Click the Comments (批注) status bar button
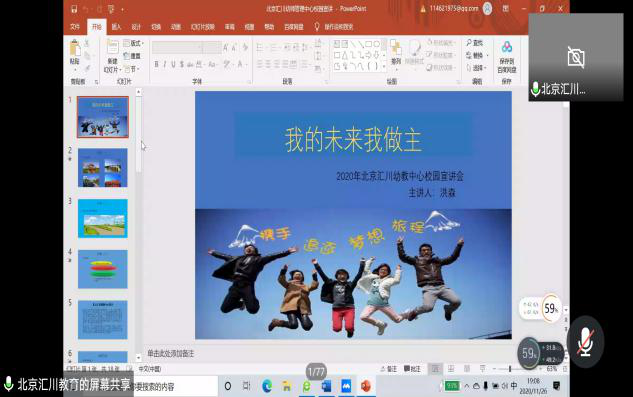The image size is (633, 397). tap(412, 369)
